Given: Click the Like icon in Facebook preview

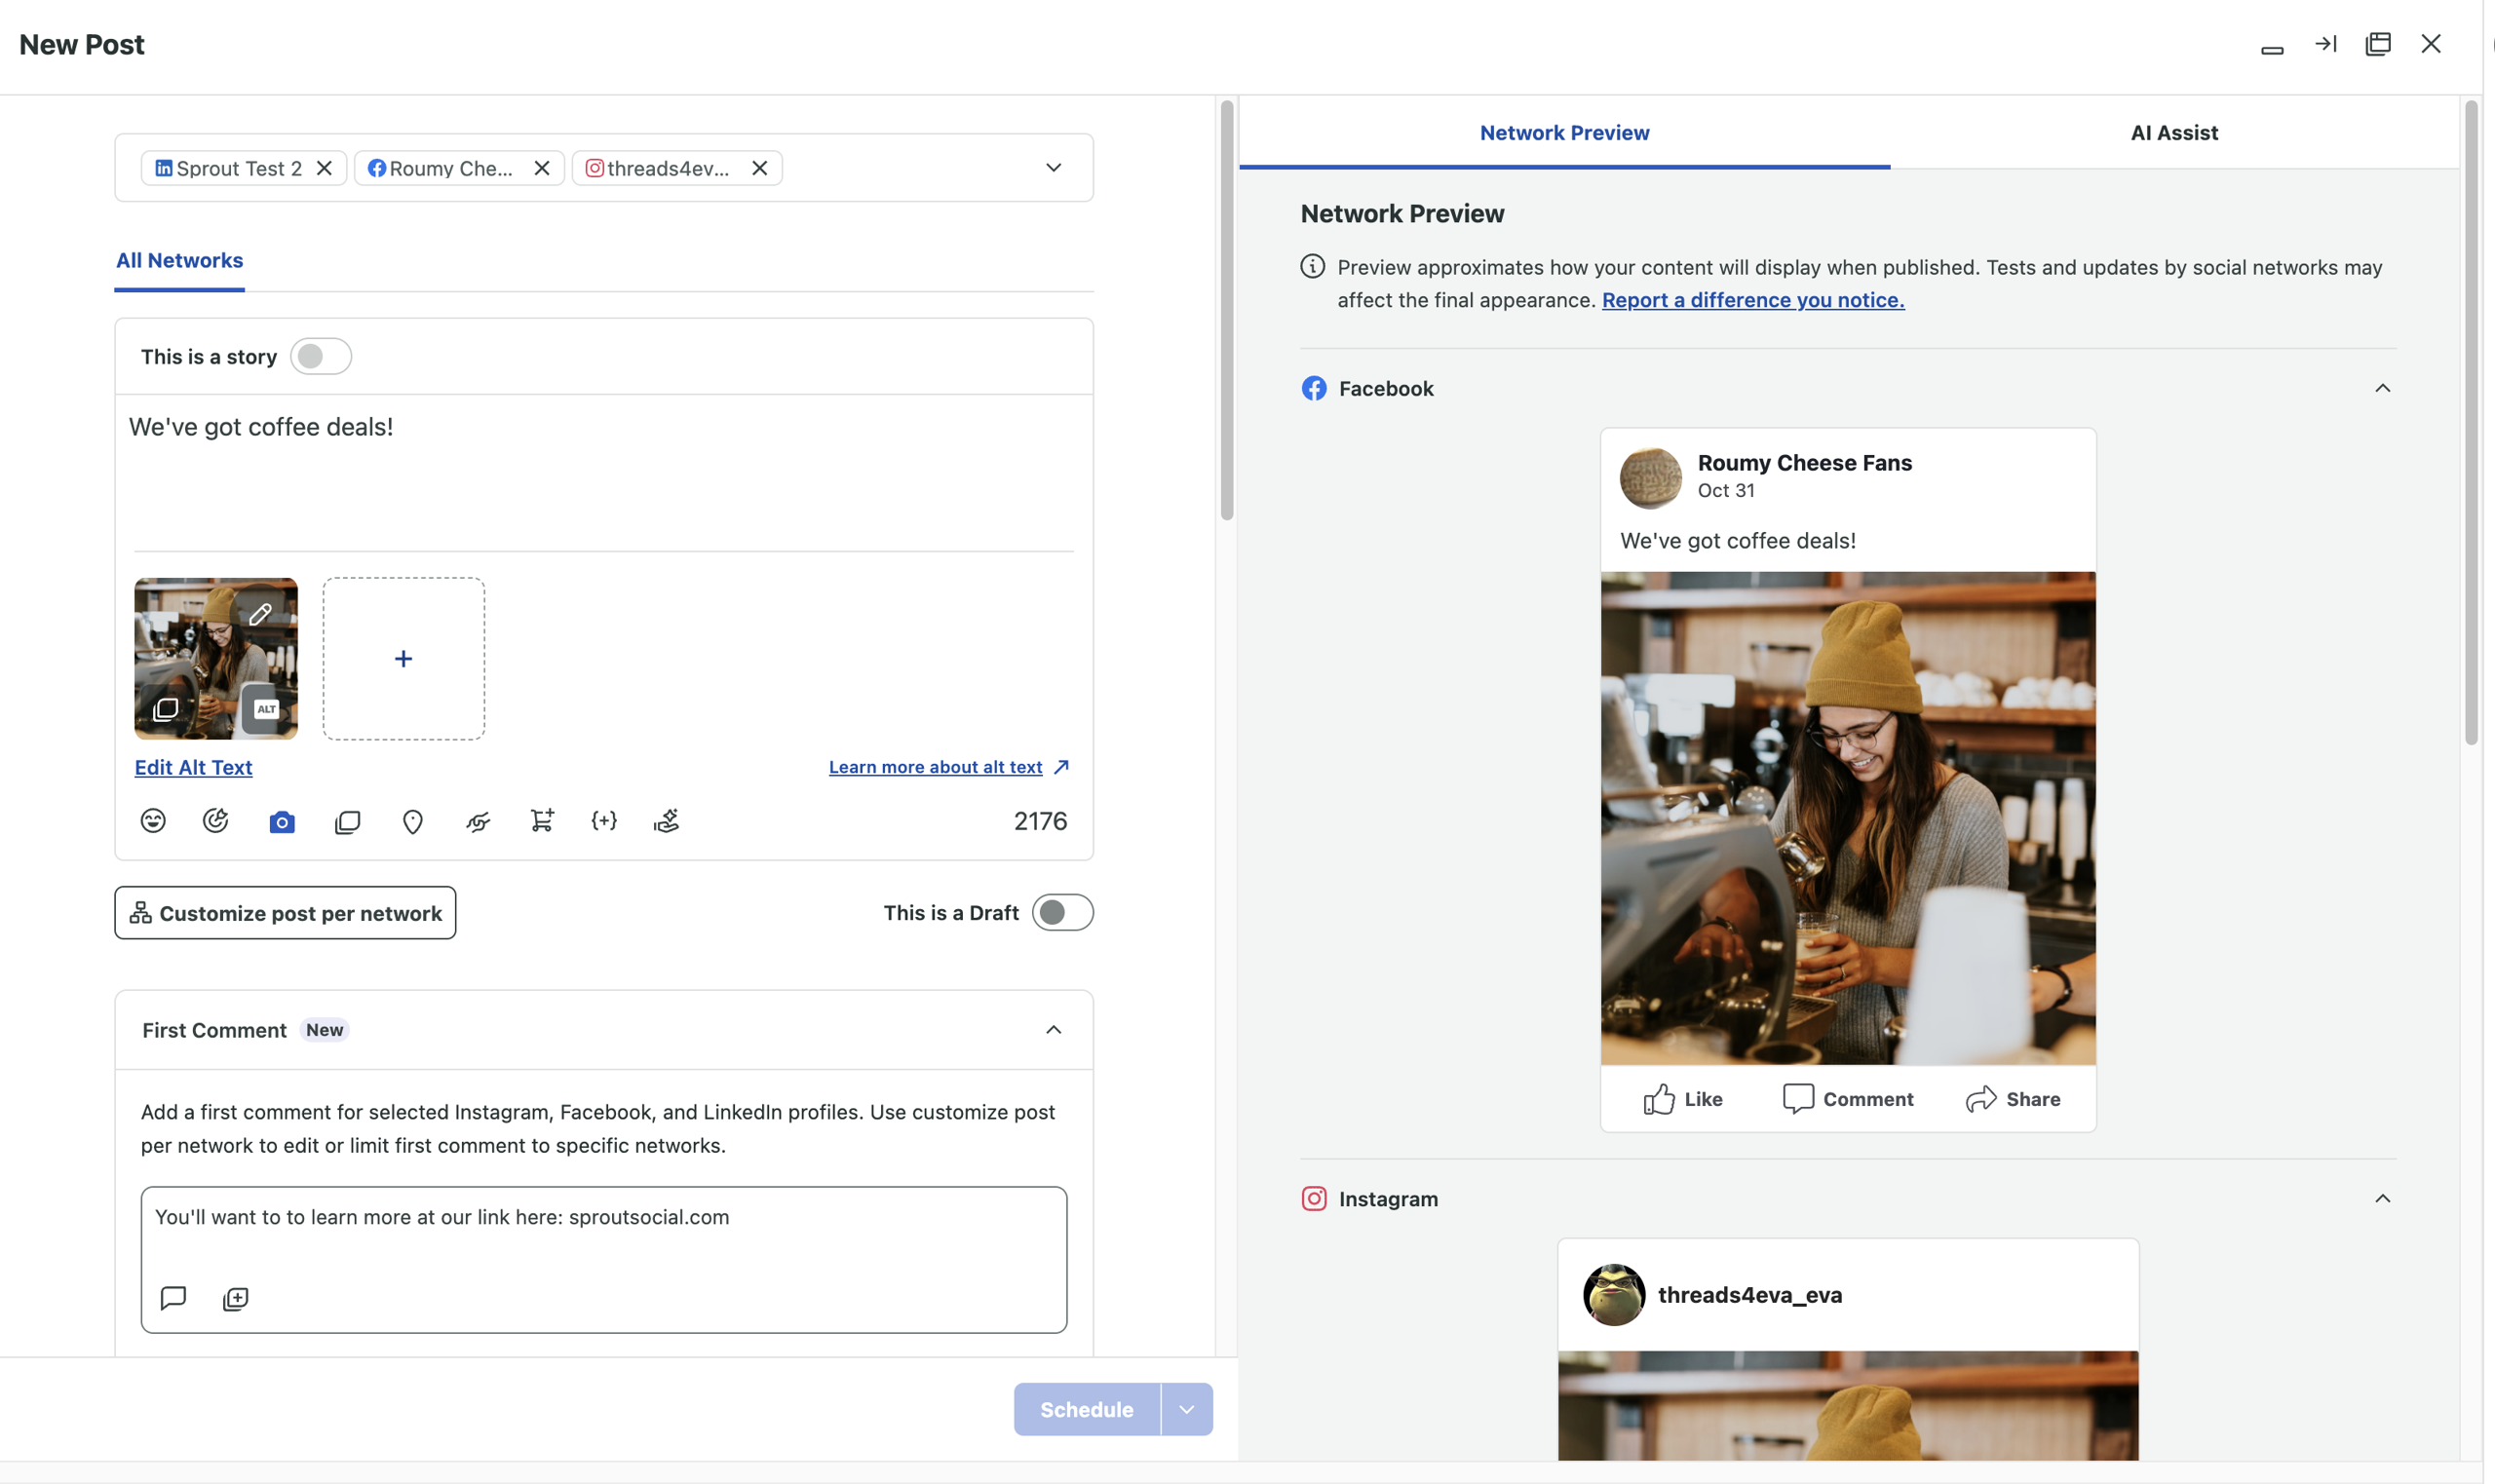Looking at the screenshot, I should (1659, 1099).
